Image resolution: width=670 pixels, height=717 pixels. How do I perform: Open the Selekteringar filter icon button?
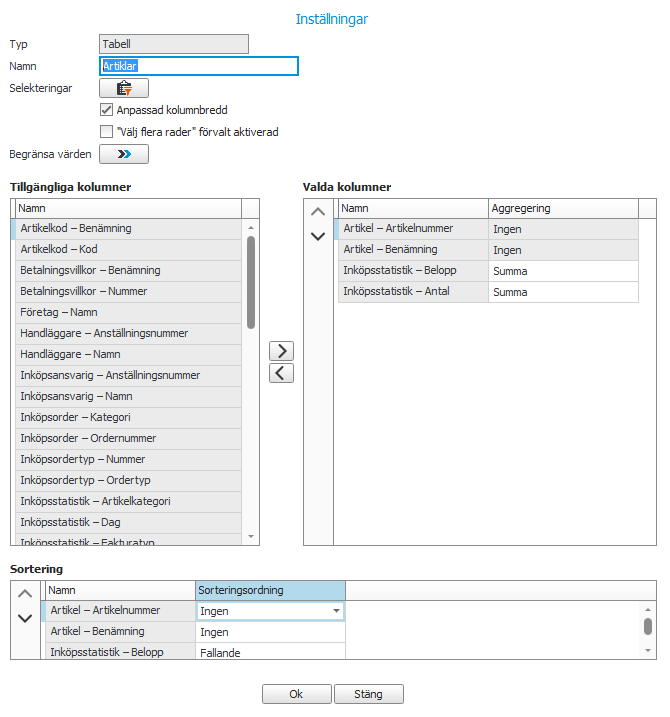point(124,88)
